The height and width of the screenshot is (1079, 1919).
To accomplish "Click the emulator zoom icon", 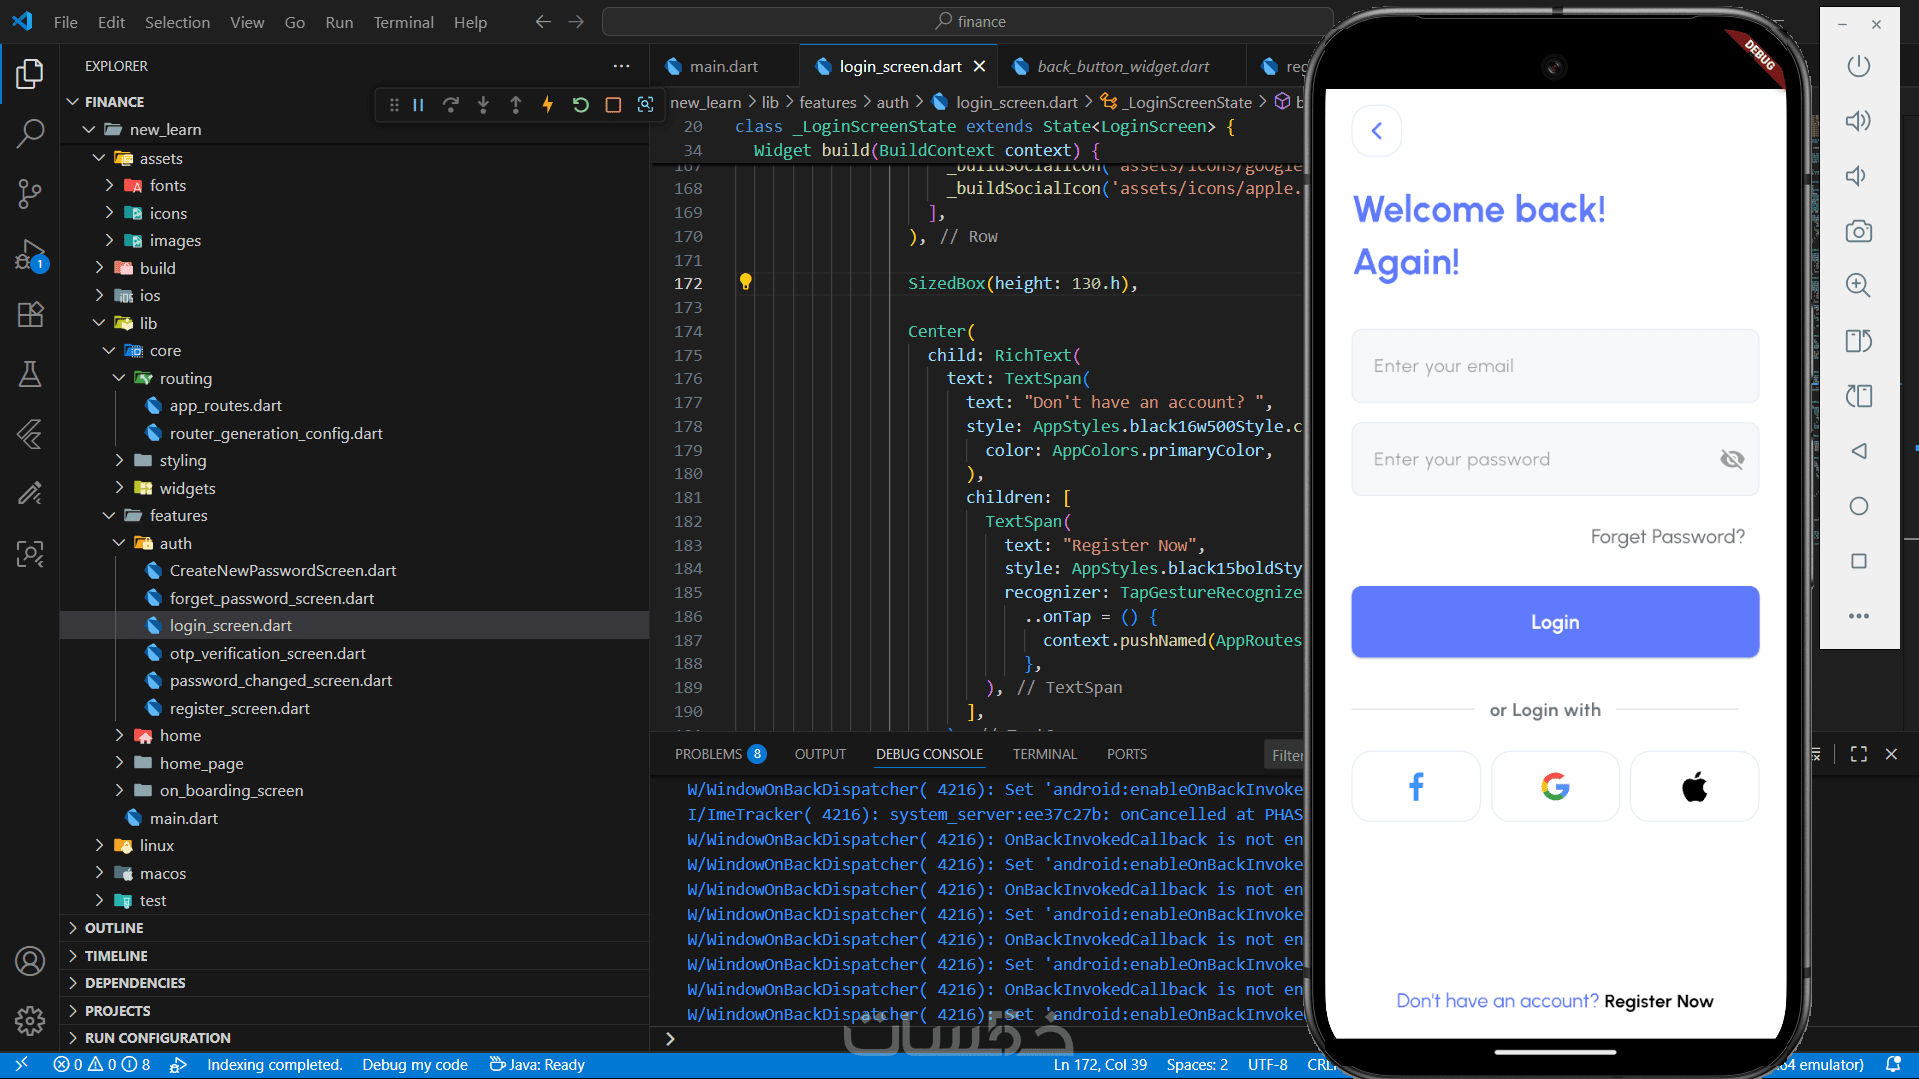I will pos(1858,285).
